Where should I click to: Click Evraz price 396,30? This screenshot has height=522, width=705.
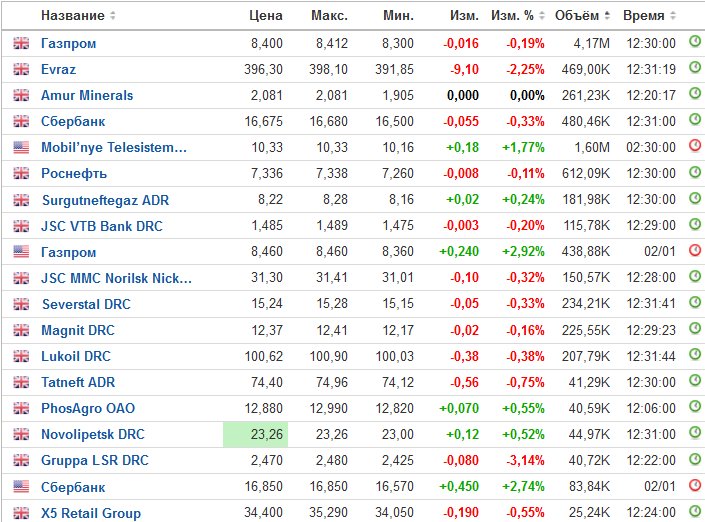263,69
